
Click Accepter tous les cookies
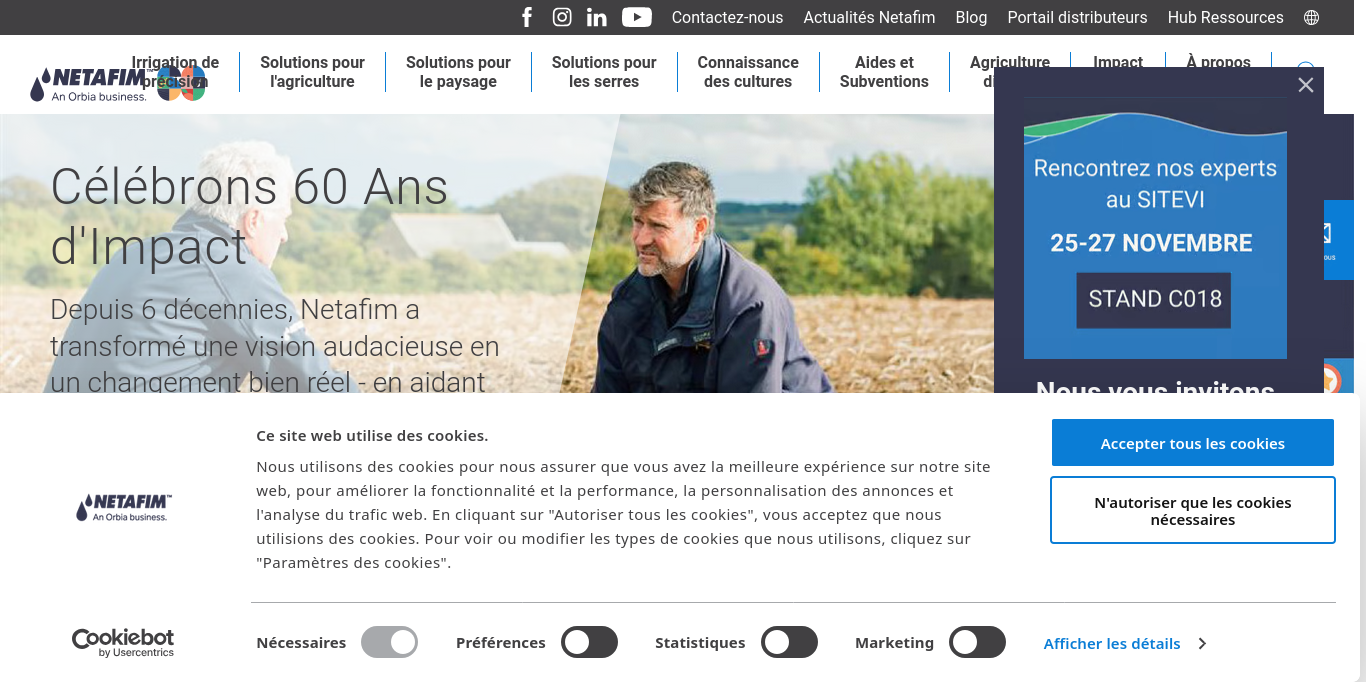[x=1192, y=442]
